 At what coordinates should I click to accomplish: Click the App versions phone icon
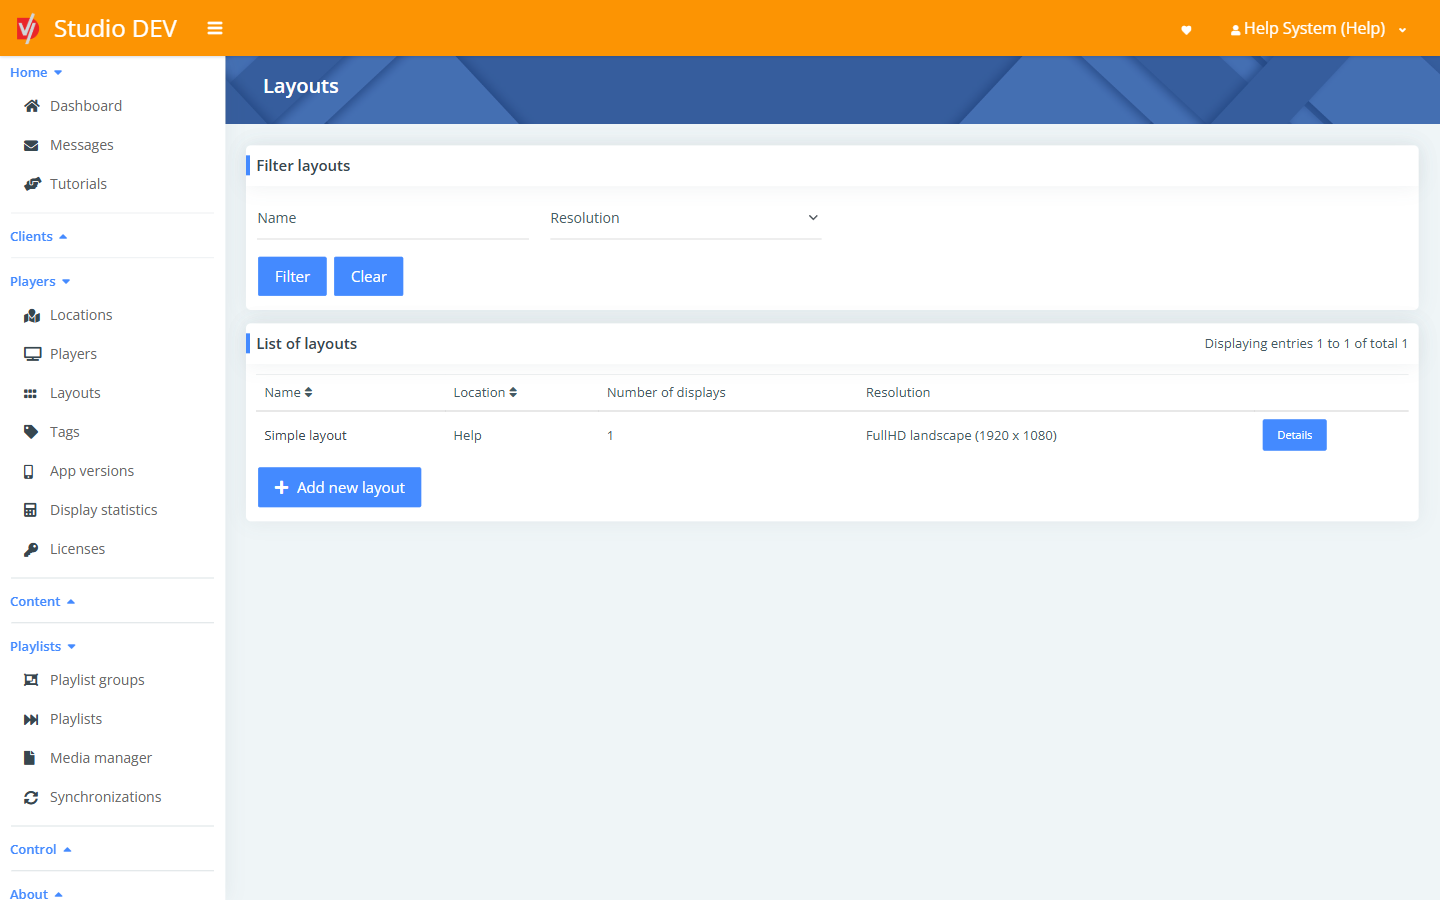(x=29, y=471)
